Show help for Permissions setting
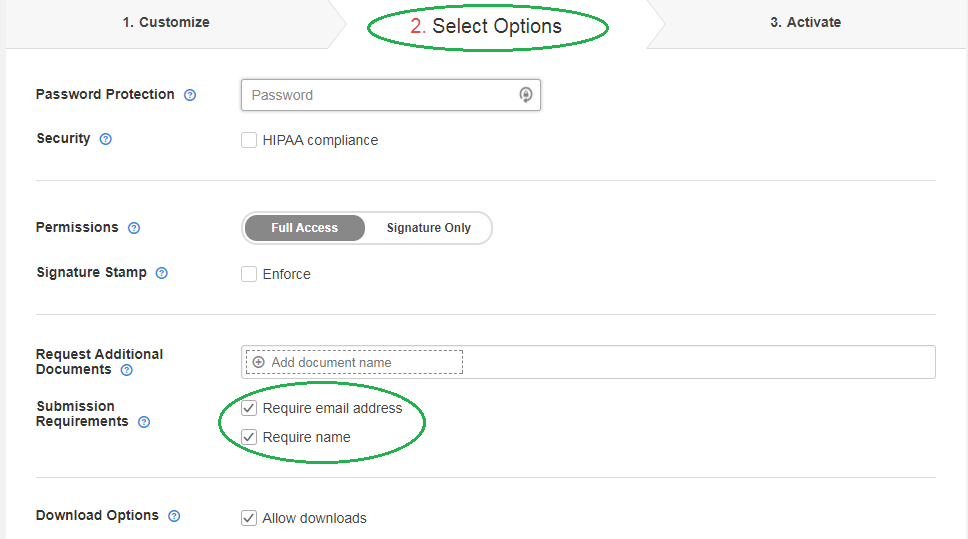Screen dimensions: 968x539 (134, 228)
